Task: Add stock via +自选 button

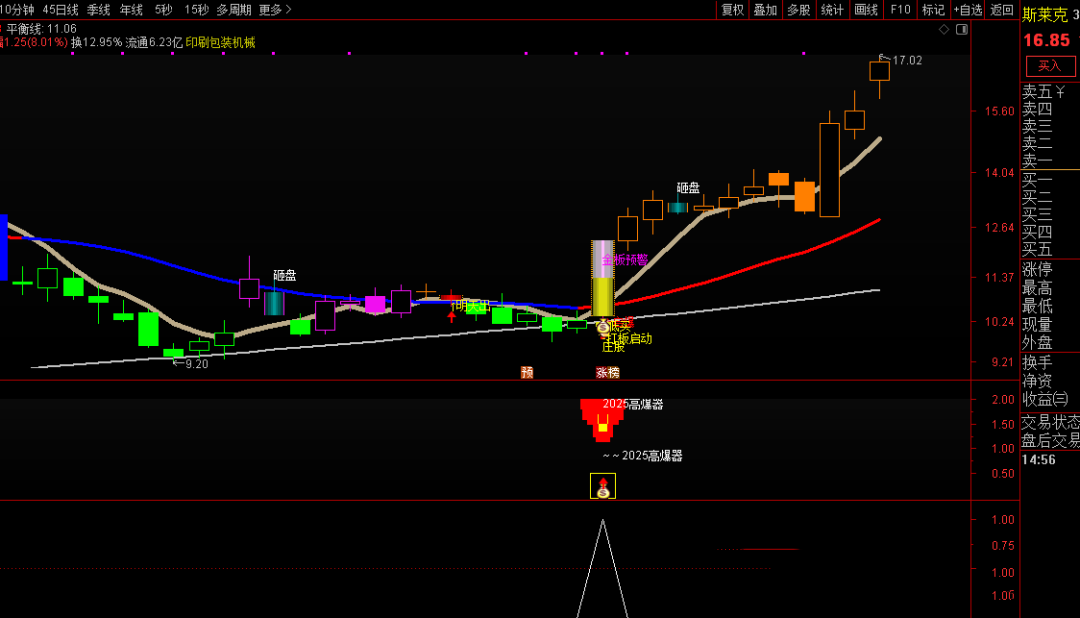Action: 967,10
